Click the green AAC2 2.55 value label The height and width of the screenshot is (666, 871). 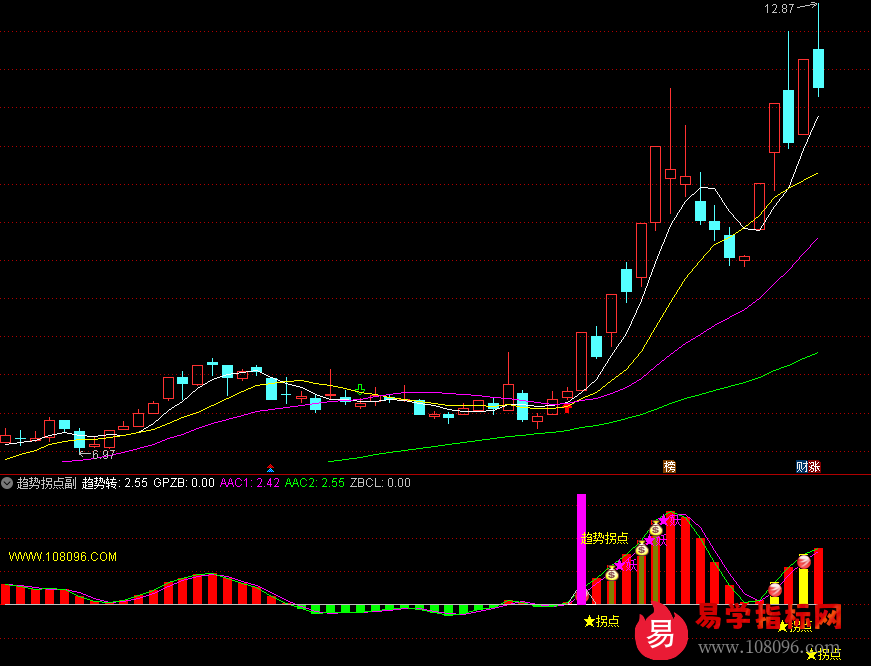[x=314, y=483]
